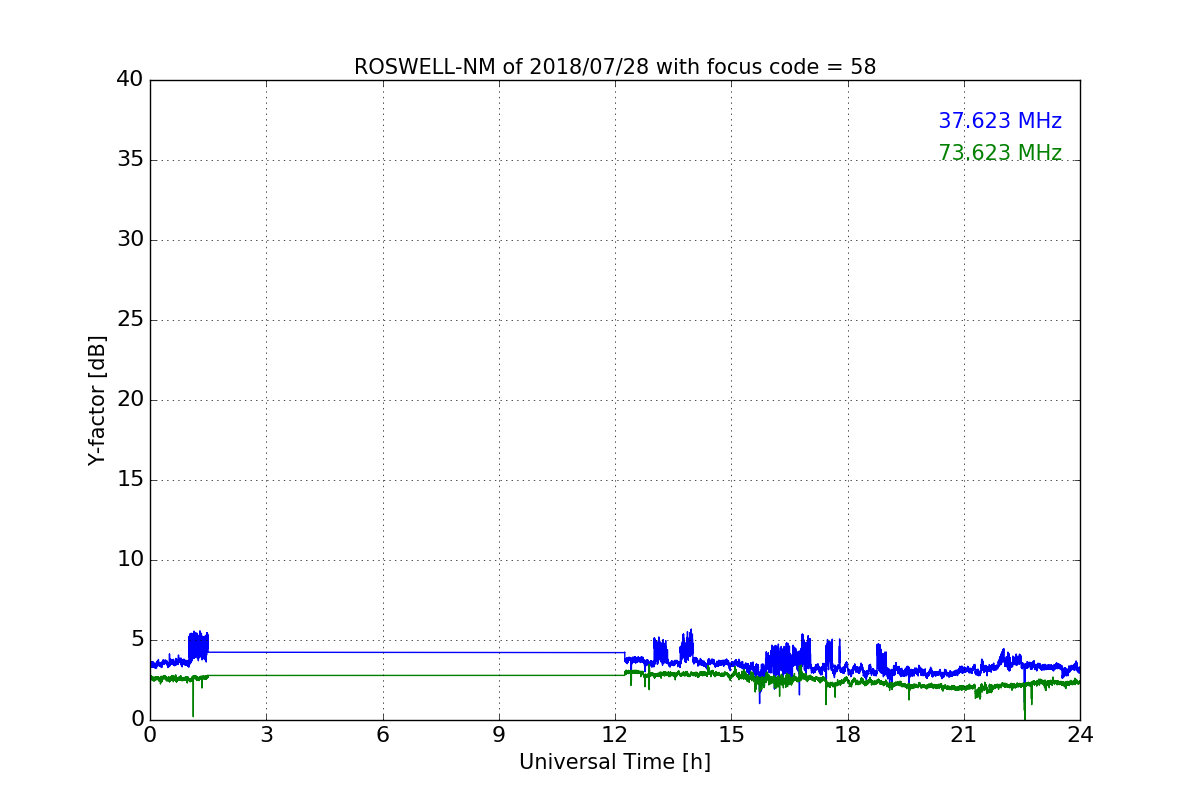Click y-axis tick label '35'
Screen dimensions: 1200x800
point(130,160)
